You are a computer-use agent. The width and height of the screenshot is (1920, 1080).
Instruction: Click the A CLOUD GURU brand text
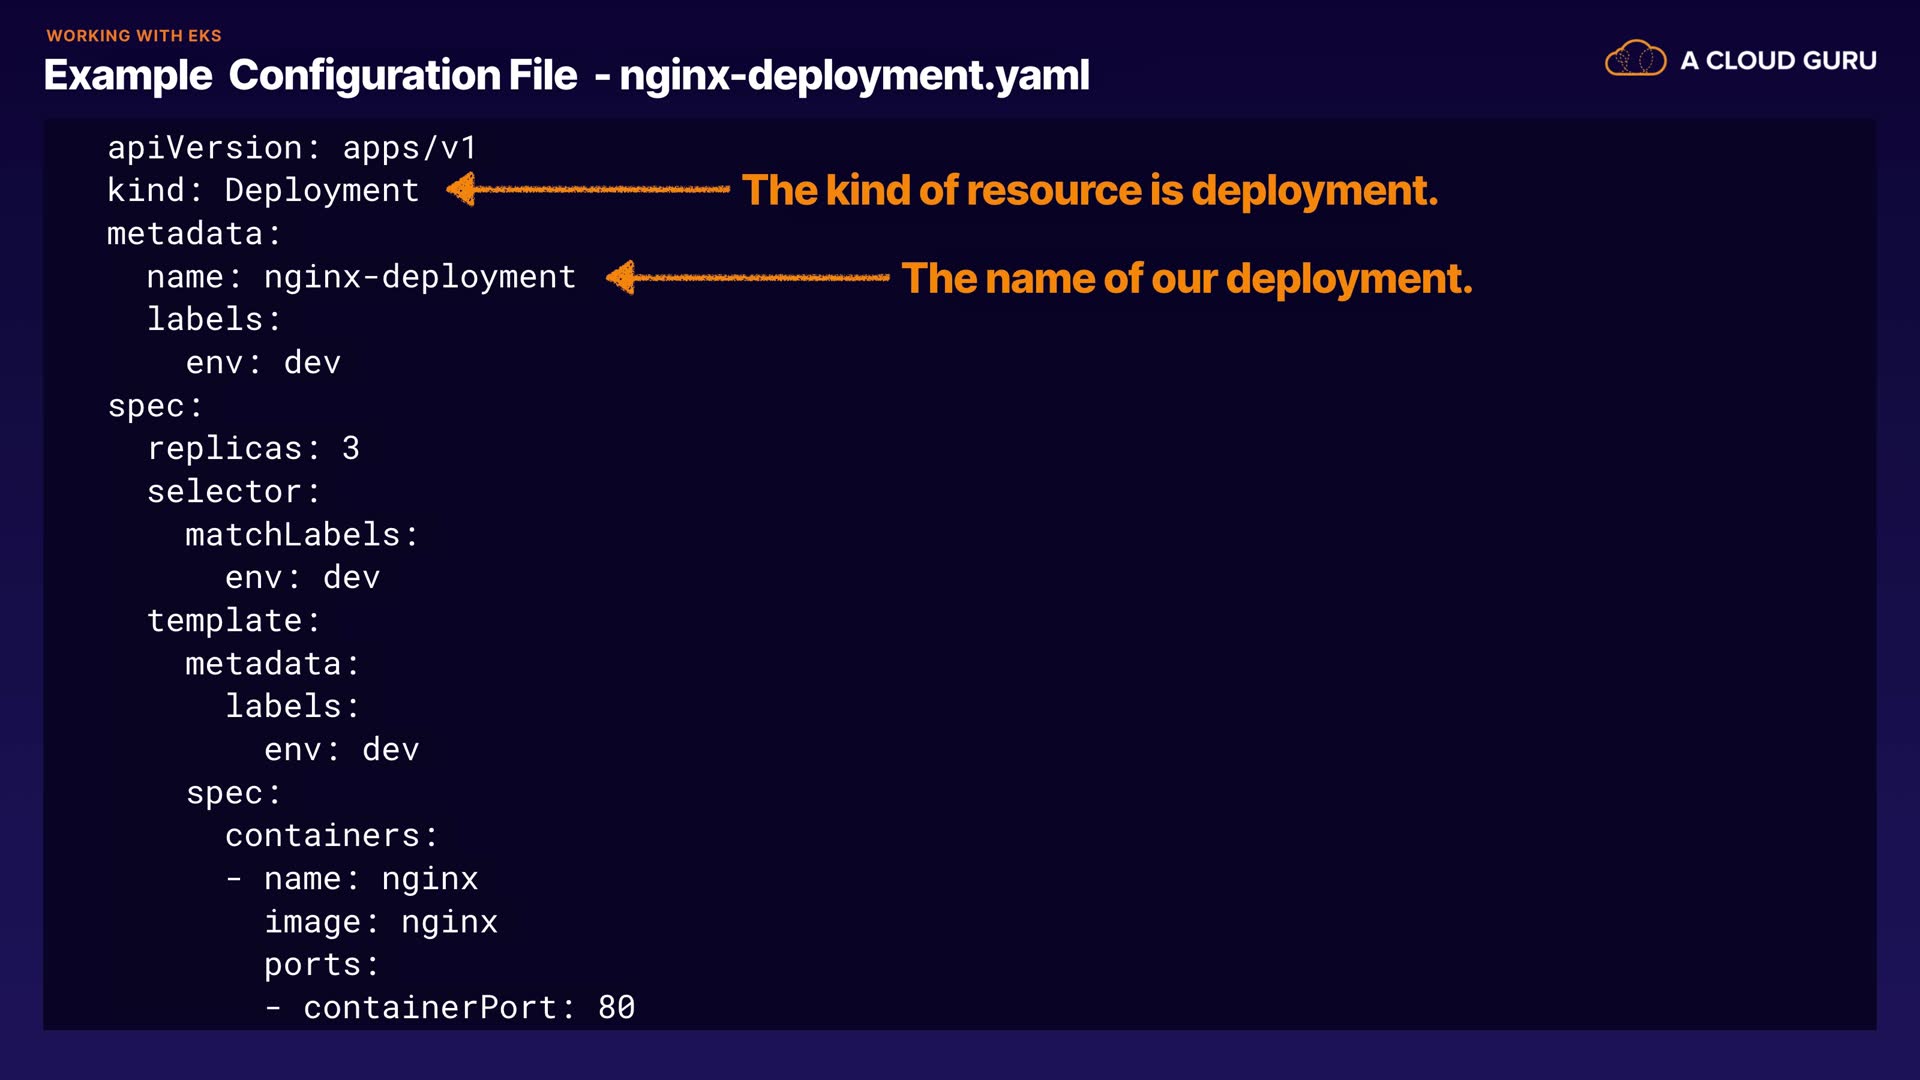1778,61
